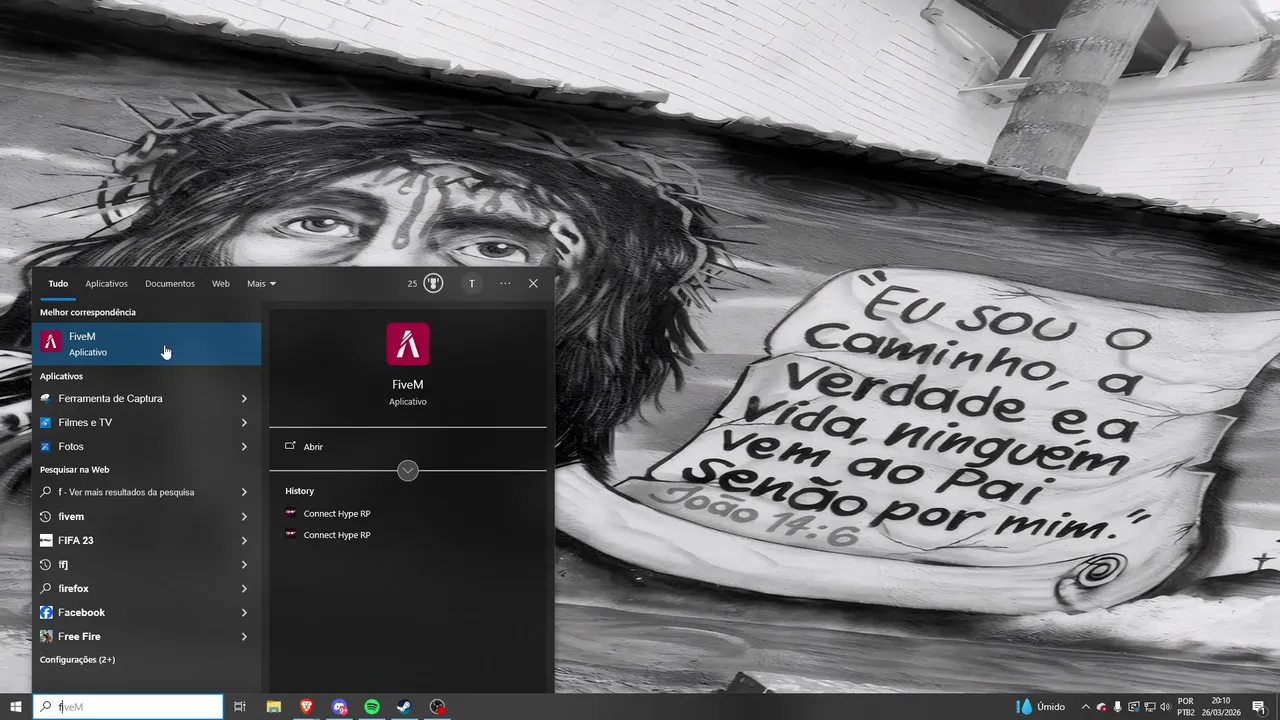
Task: Click the Pesquisar na Web heading
Action: coord(74,469)
